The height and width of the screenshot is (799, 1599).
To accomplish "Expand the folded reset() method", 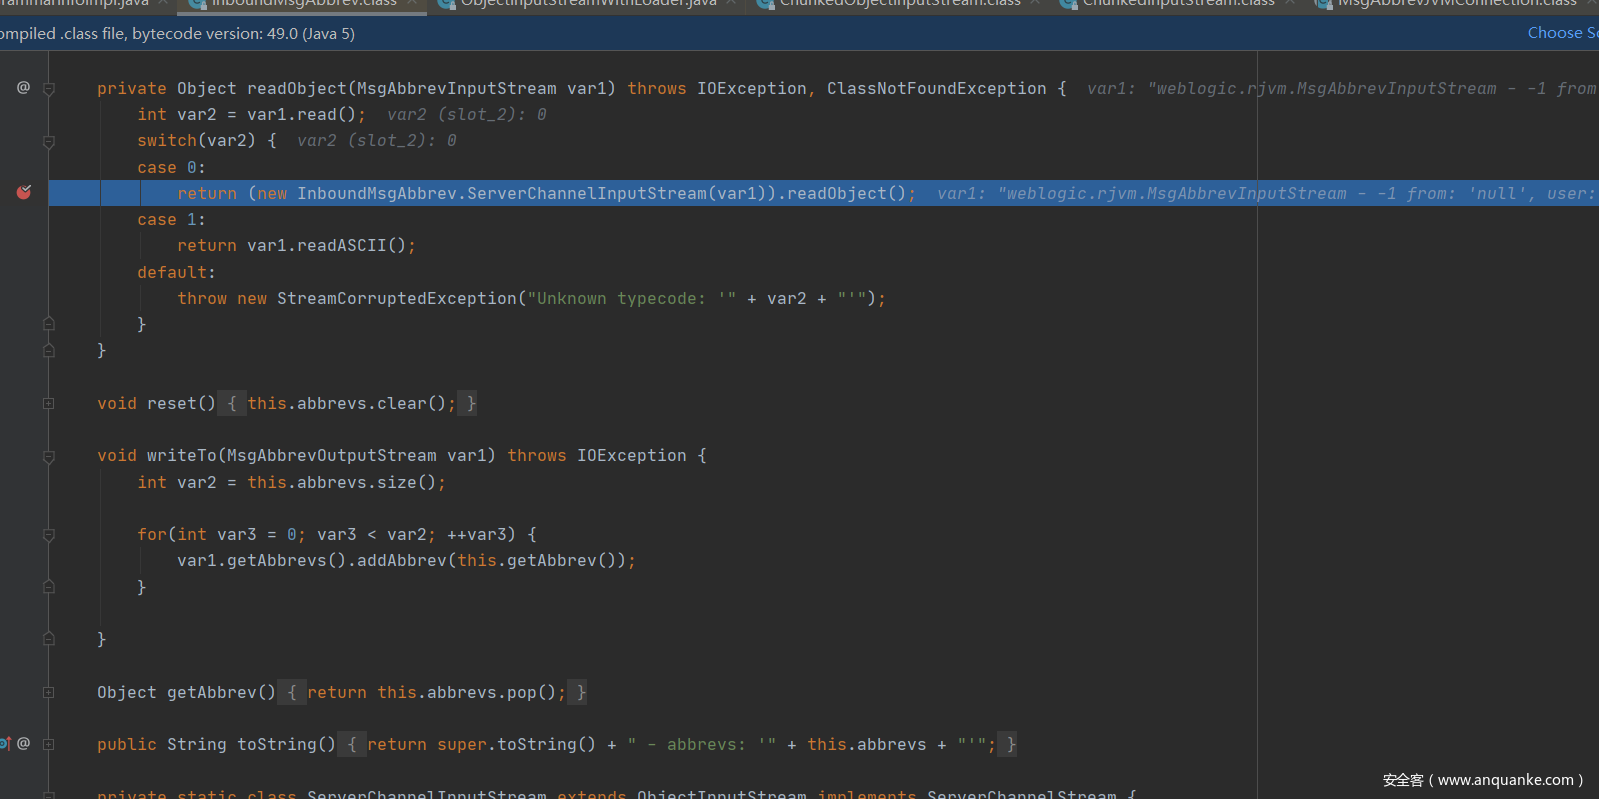I will coord(49,403).
